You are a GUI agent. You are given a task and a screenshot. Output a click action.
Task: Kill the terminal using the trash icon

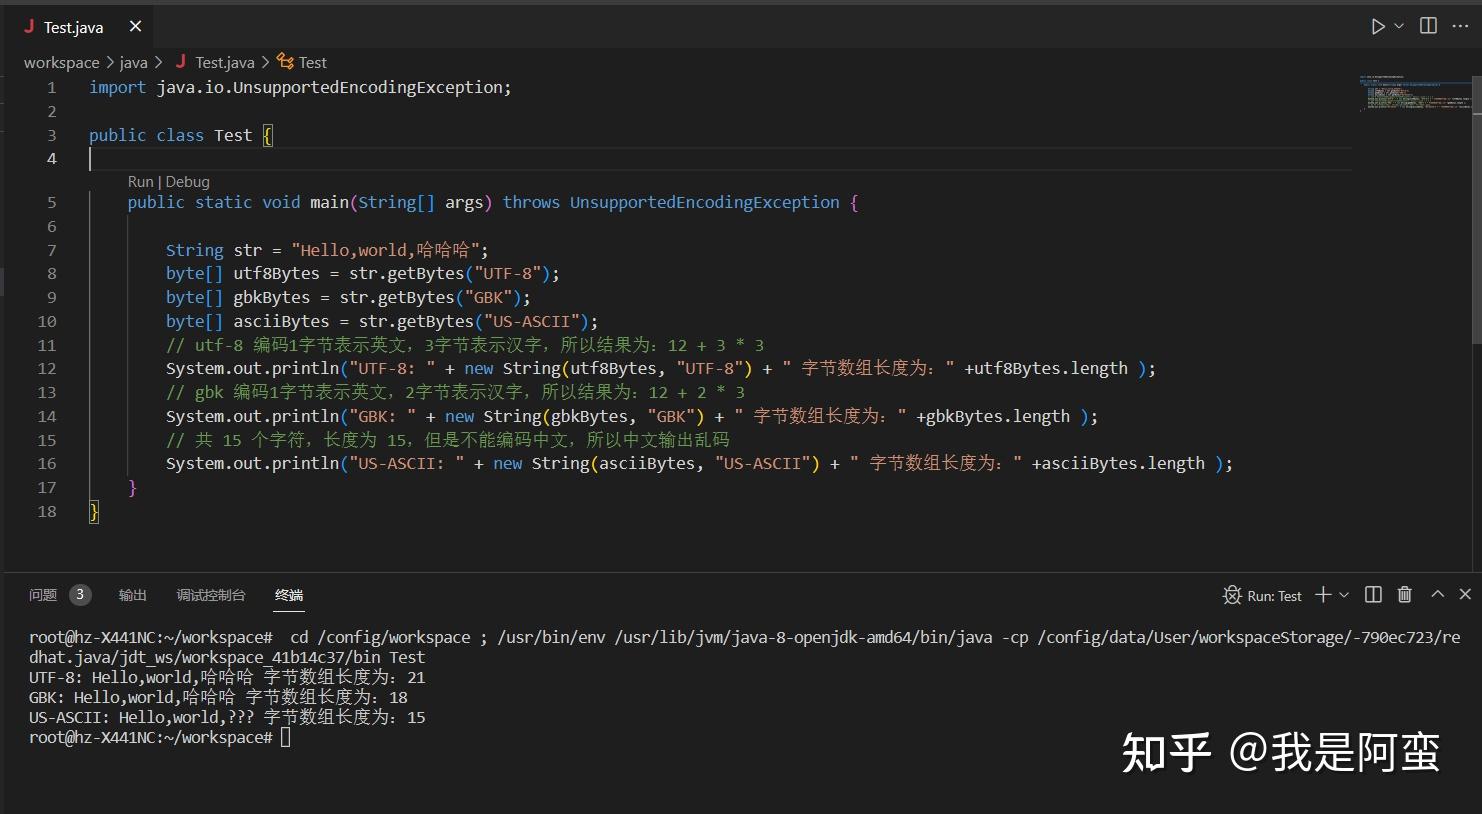[1404, 595]
